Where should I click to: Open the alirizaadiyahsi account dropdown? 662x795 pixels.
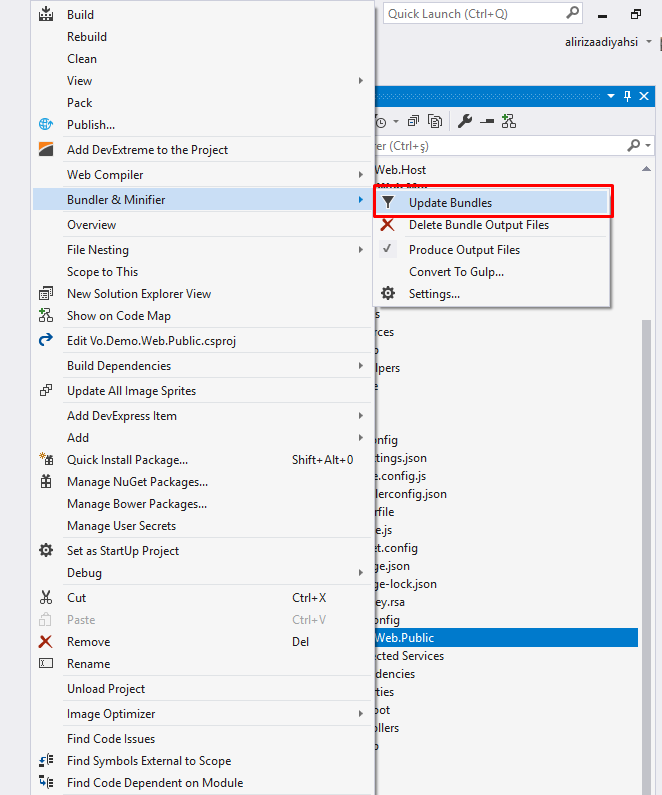pyautogui.click(x=649, y=42)
